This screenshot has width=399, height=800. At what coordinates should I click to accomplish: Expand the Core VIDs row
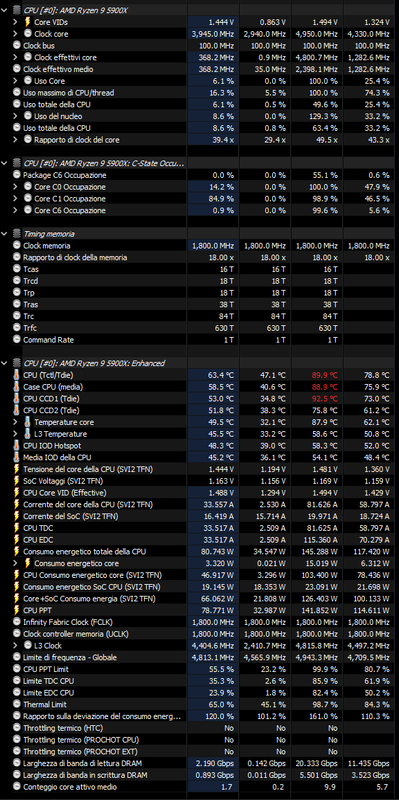16,22
